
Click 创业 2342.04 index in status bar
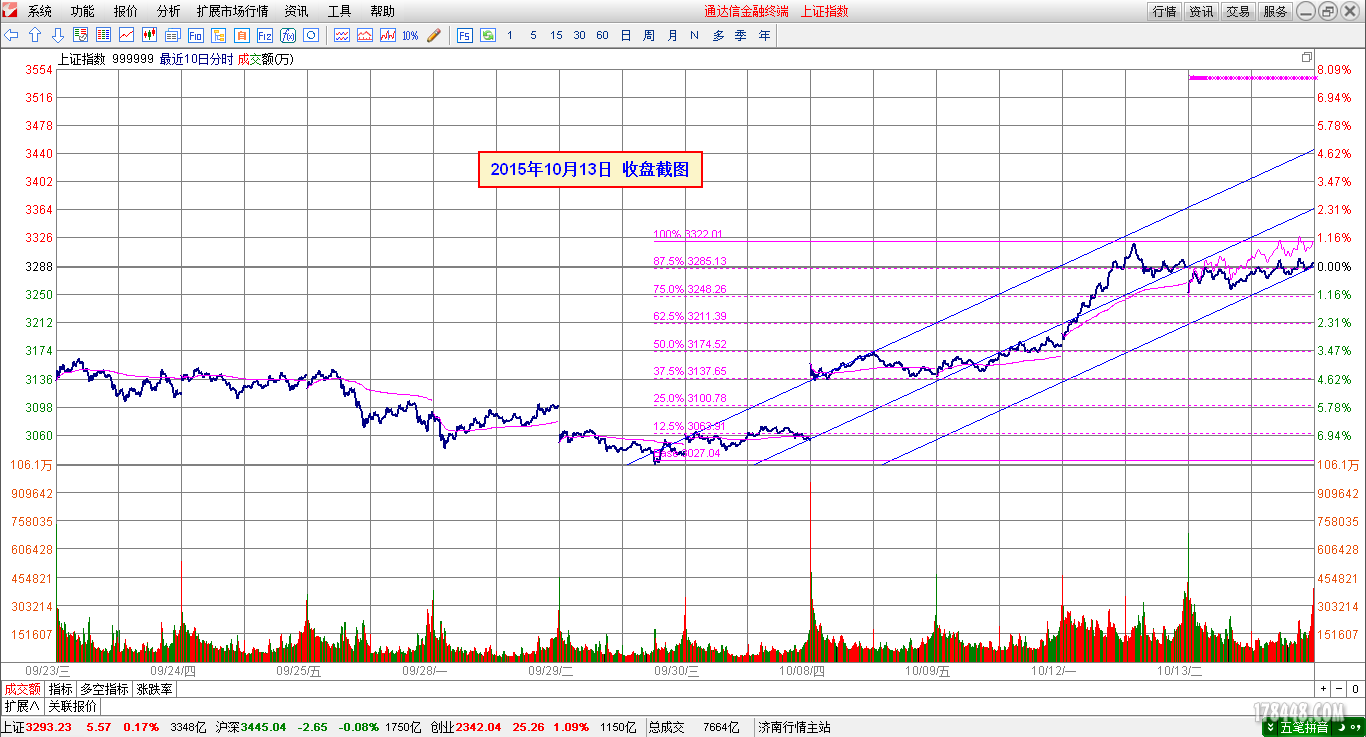pos(466,727)
